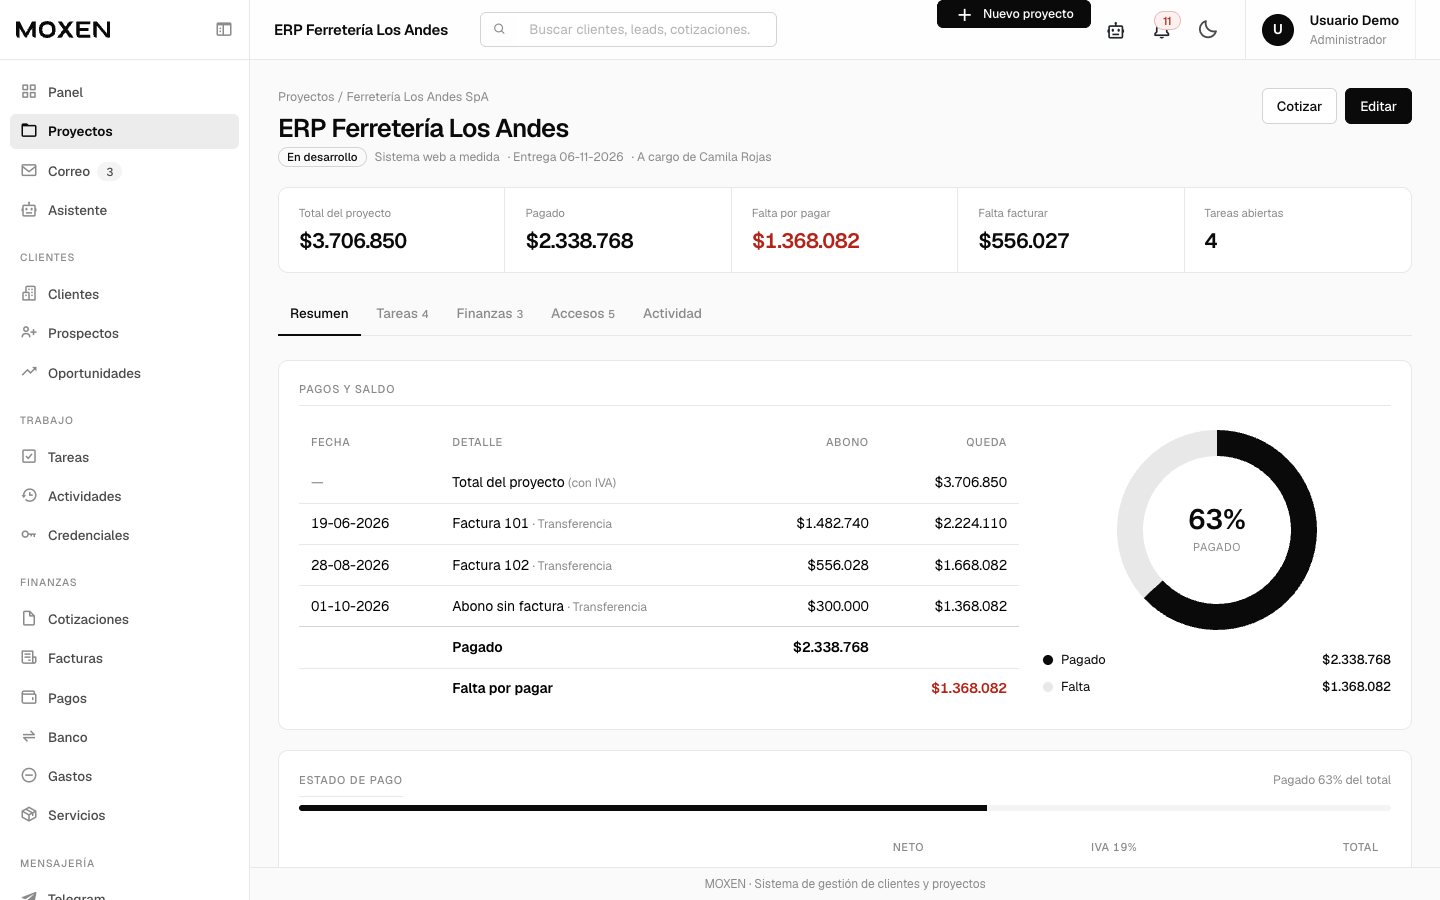Image resolution: width=1440 pixels, height=900 pixels.
Task: Click the Panel icon in sidebar
Action: click(x=29, y=92)
